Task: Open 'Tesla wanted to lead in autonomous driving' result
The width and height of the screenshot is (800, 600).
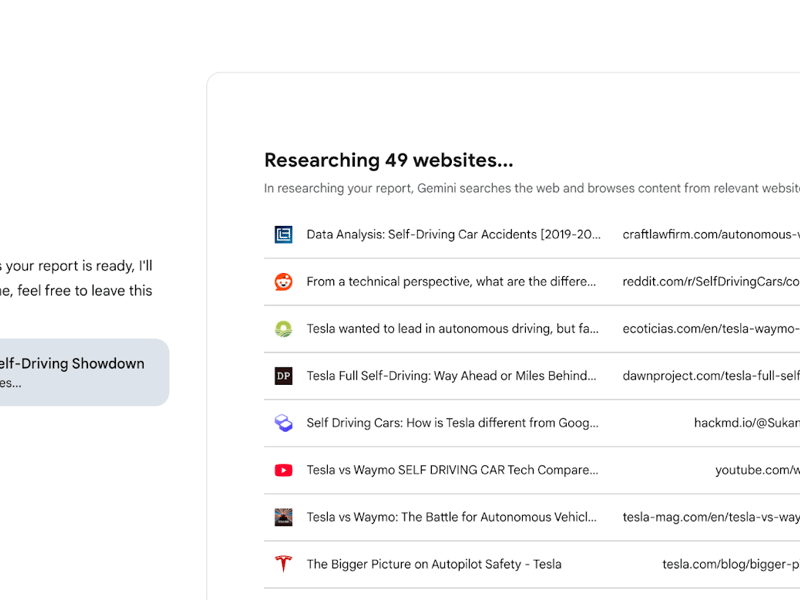Action: (453, 329)
